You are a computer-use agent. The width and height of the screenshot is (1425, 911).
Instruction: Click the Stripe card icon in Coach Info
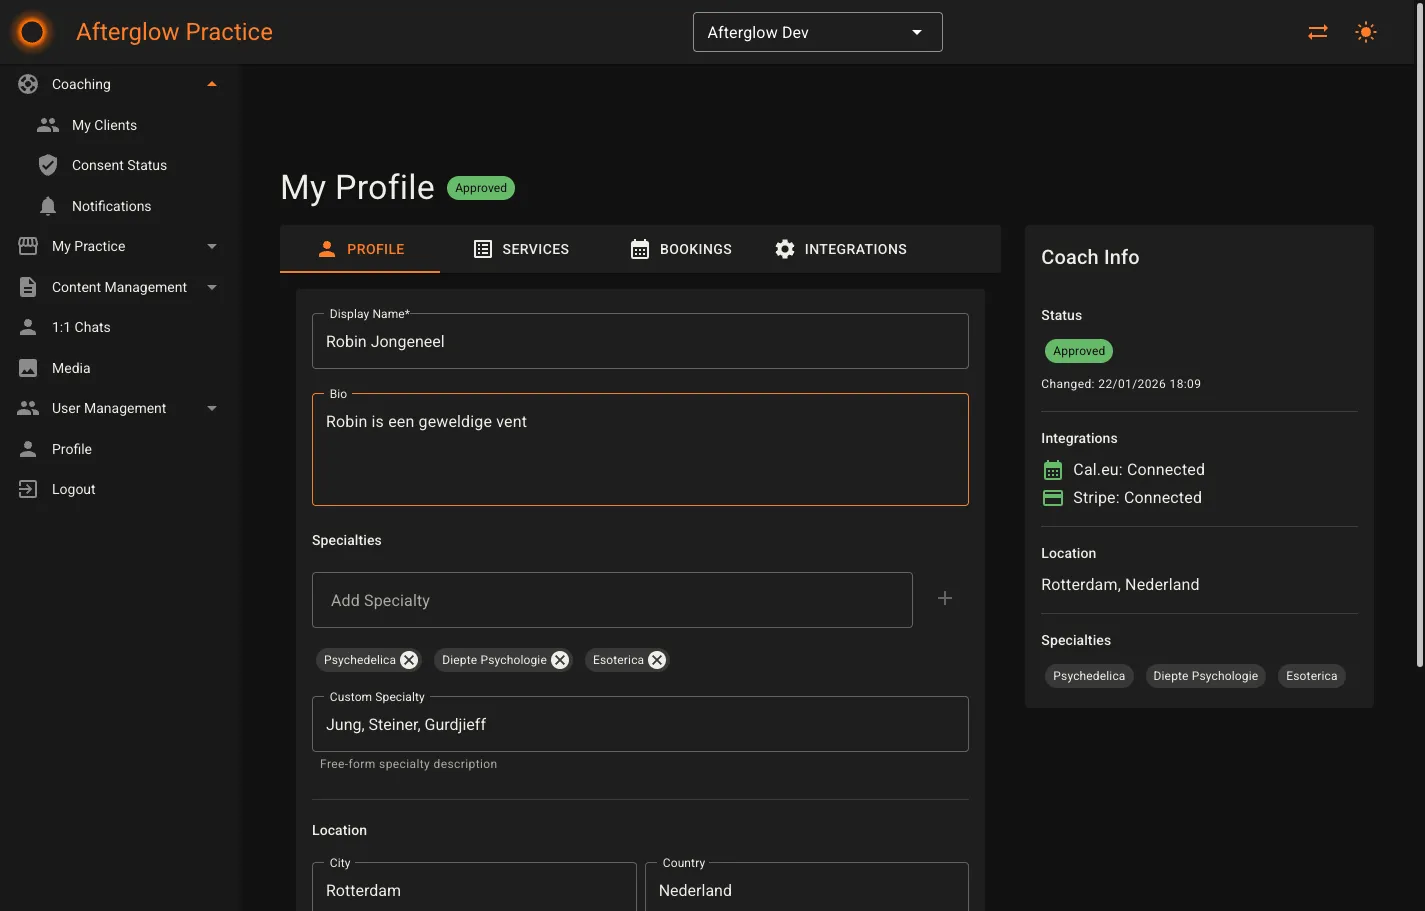click(1052, 497)
